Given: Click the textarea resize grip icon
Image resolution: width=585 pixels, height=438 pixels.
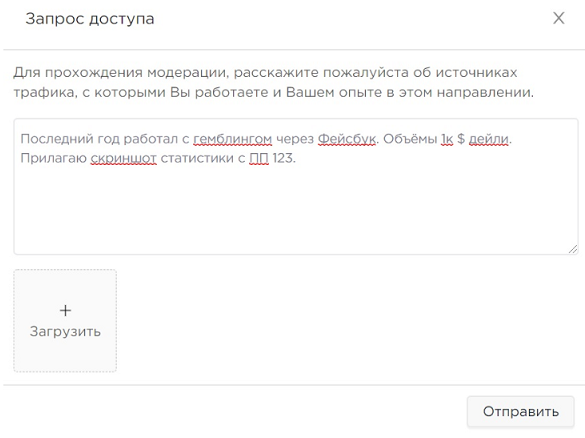Looking at the screenshot, I should [573, 249].
